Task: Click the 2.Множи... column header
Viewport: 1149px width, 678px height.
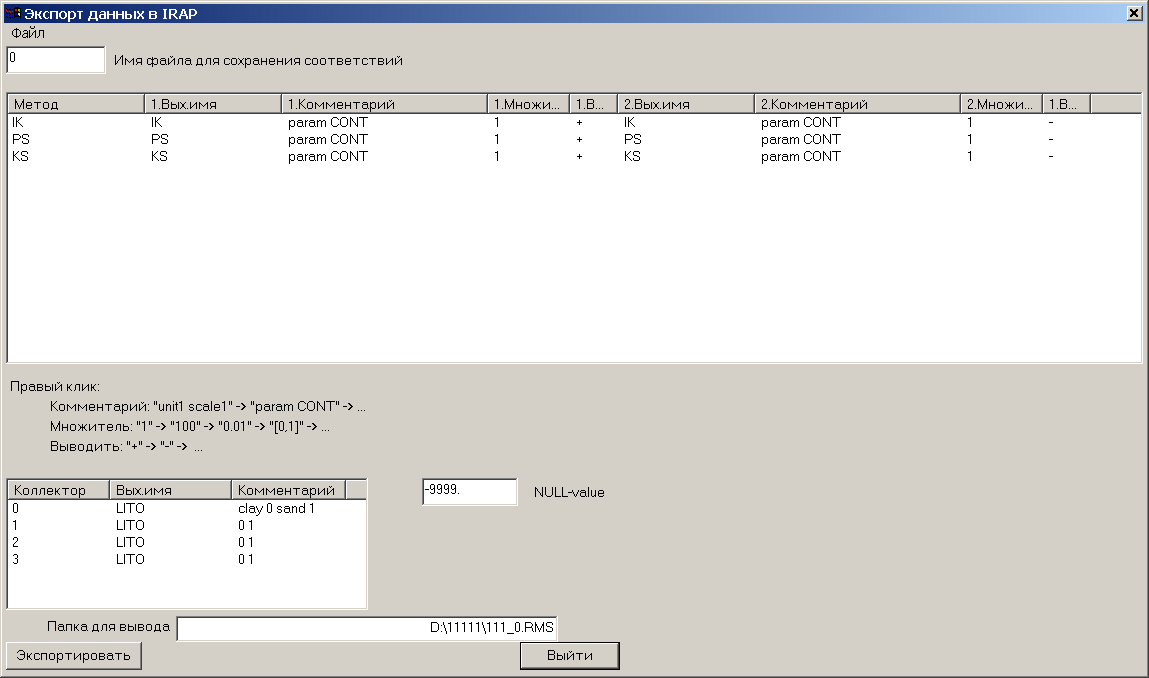Action: click(x=1002, y=104)
